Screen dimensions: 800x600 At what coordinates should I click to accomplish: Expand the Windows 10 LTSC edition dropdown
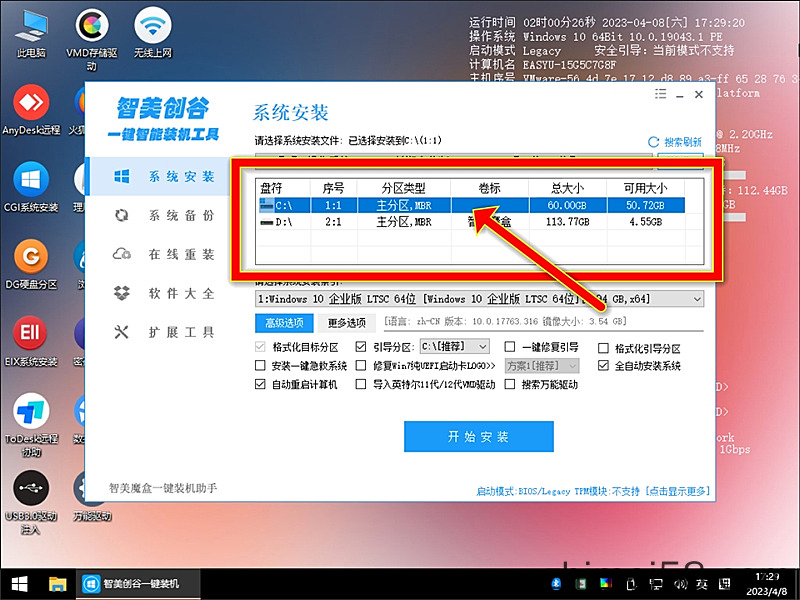click(x=696, y=299)
